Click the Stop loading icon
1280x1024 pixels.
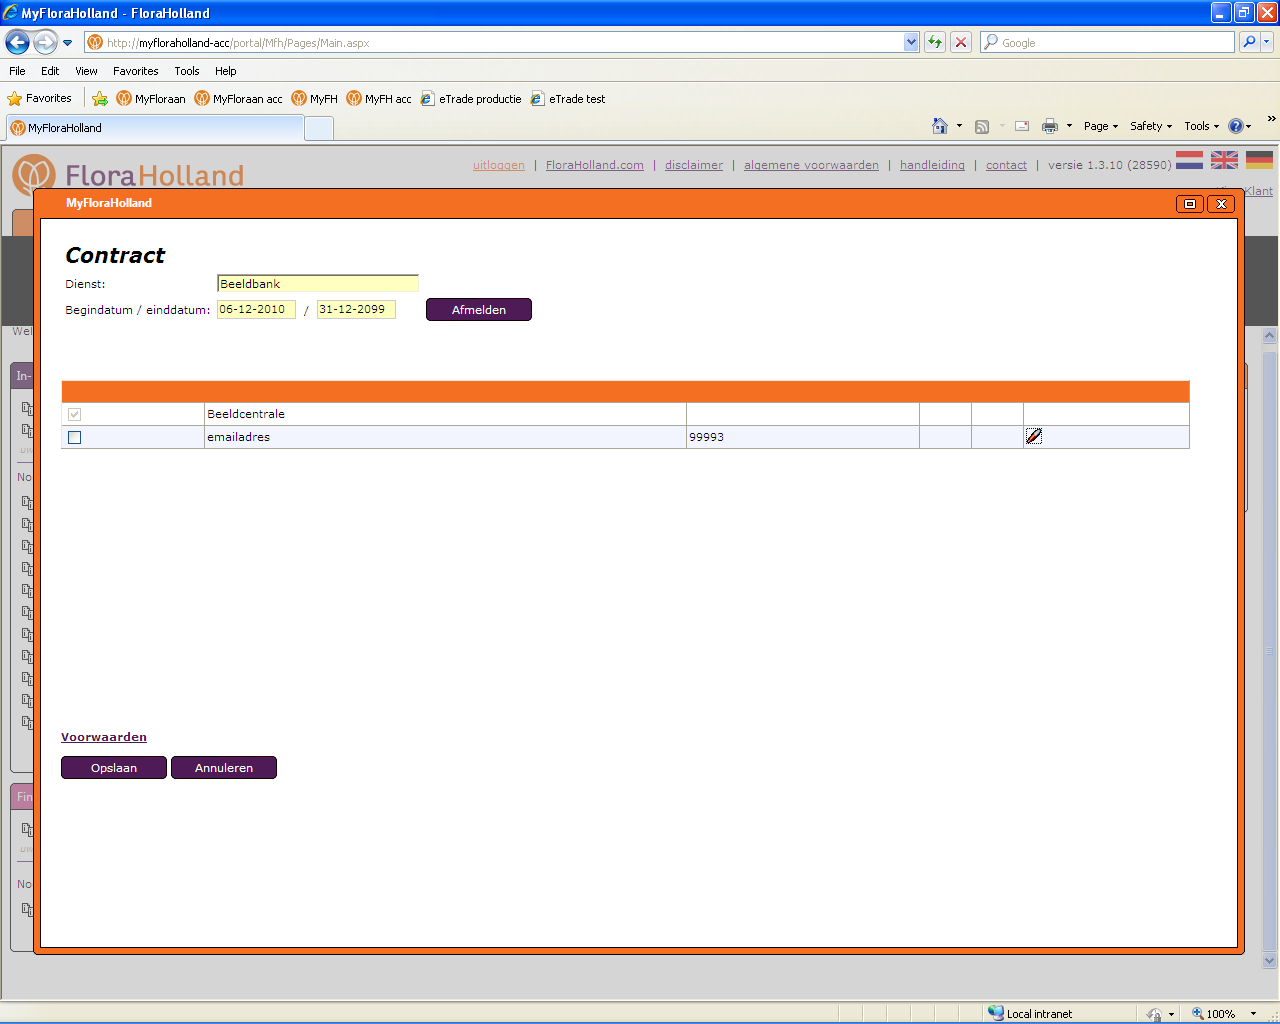[961, 42]
